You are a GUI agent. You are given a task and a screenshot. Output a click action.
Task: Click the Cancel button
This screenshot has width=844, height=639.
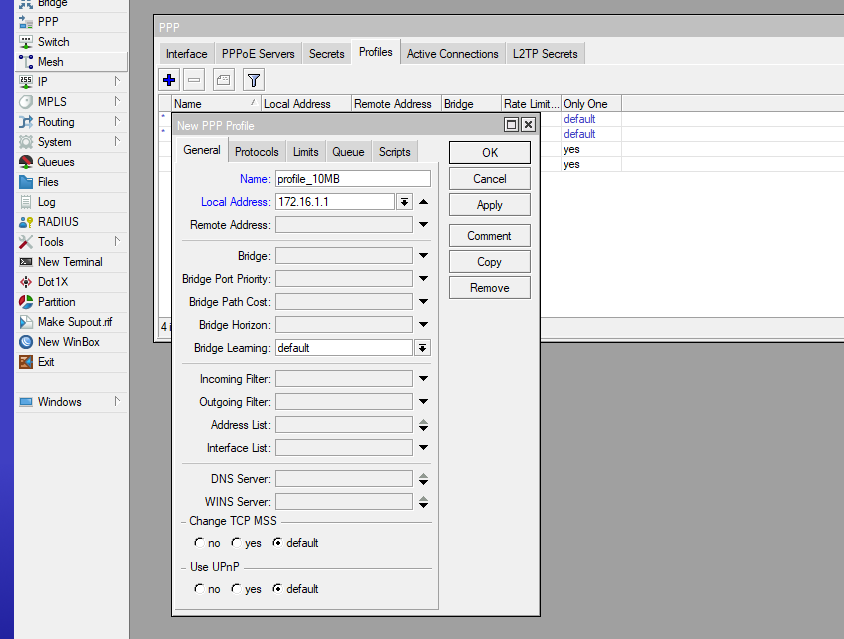[x=490, y=179]
